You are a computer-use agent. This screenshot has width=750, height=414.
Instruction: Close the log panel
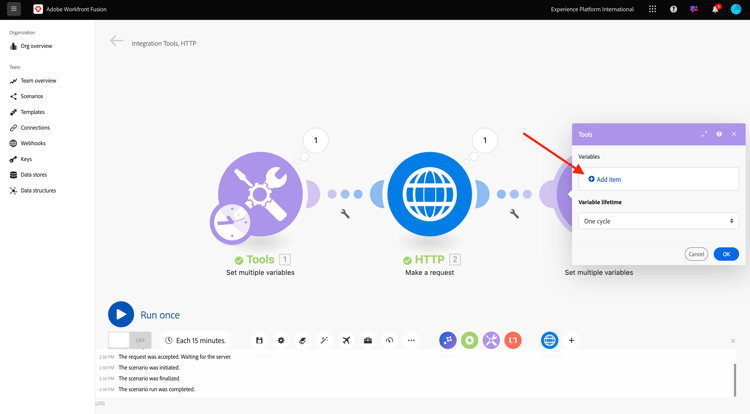[x=733, y=341]
